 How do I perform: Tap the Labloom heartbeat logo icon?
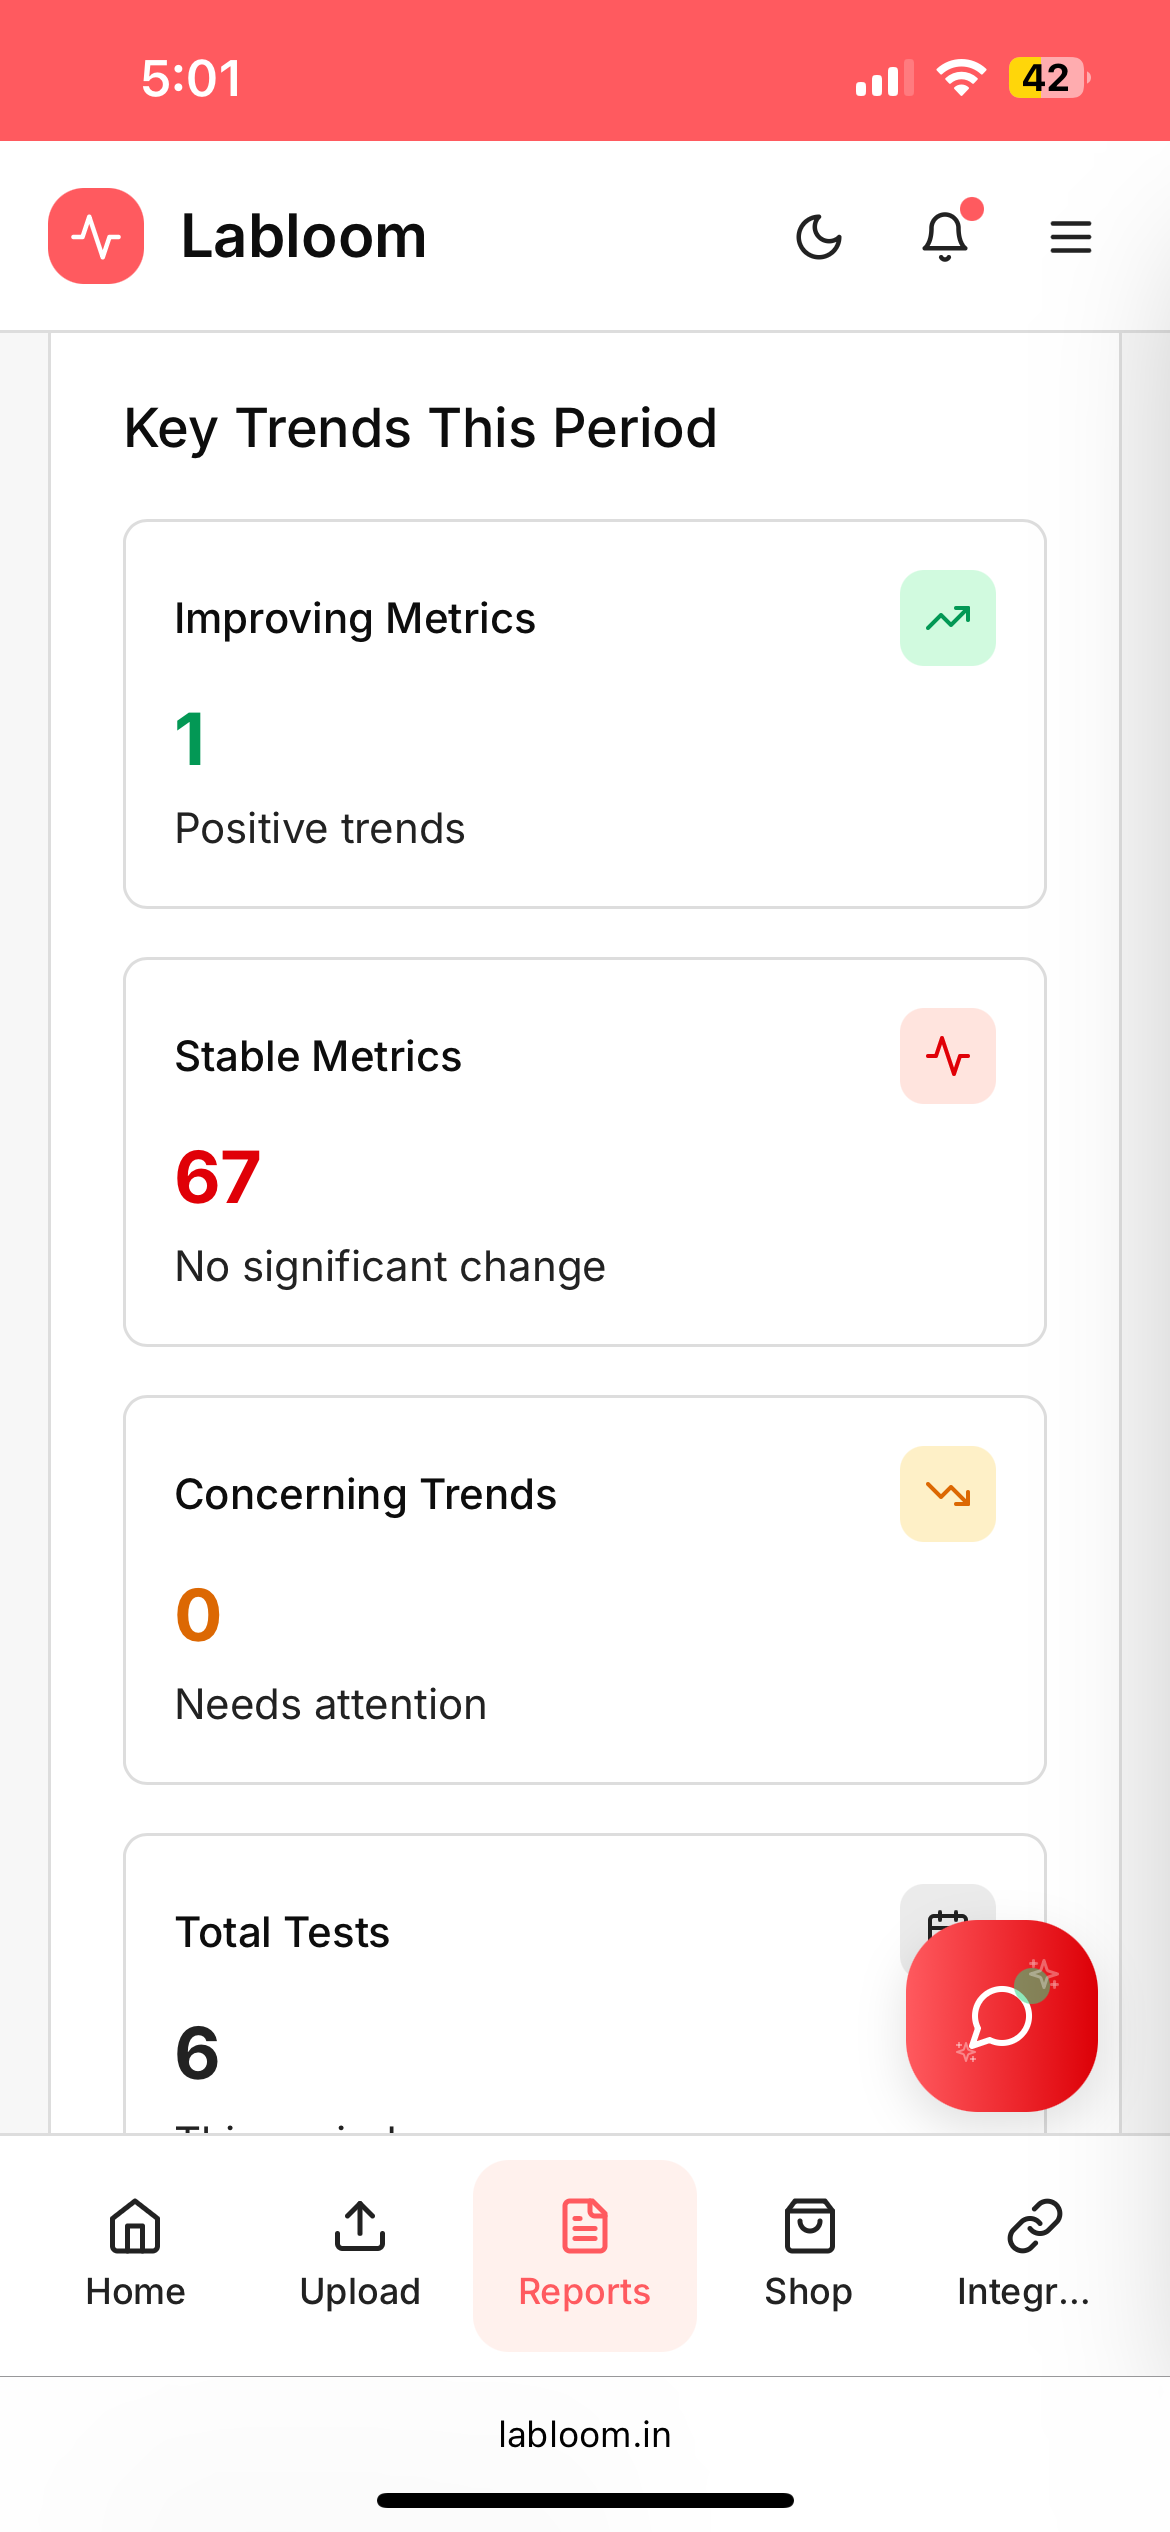(96, 236)
